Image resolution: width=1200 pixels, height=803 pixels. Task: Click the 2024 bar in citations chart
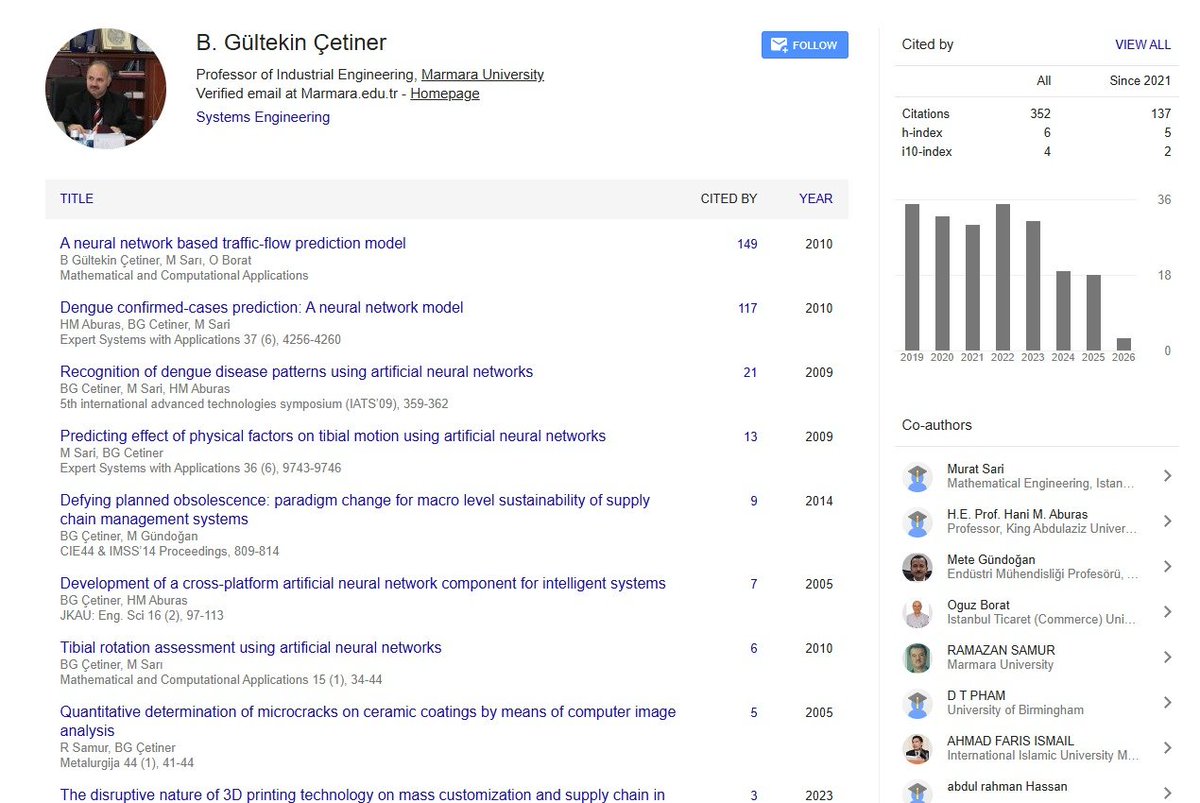pos(1064,310)
